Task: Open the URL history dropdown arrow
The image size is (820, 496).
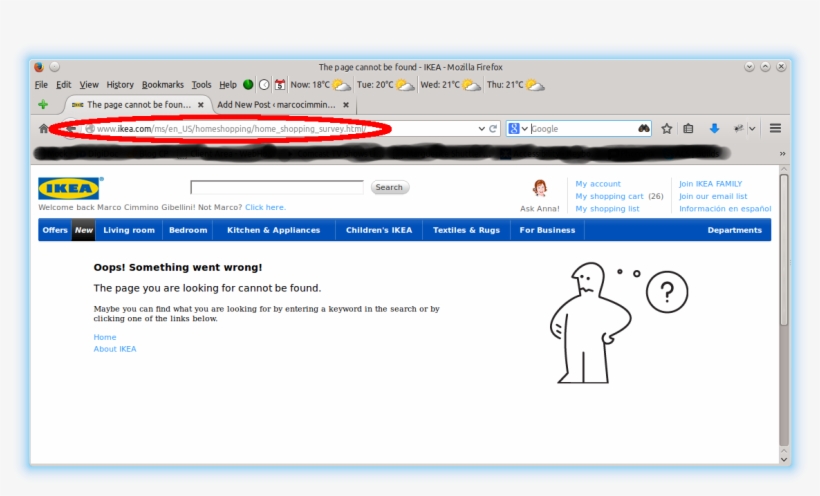Action: (x=481, y=129)
